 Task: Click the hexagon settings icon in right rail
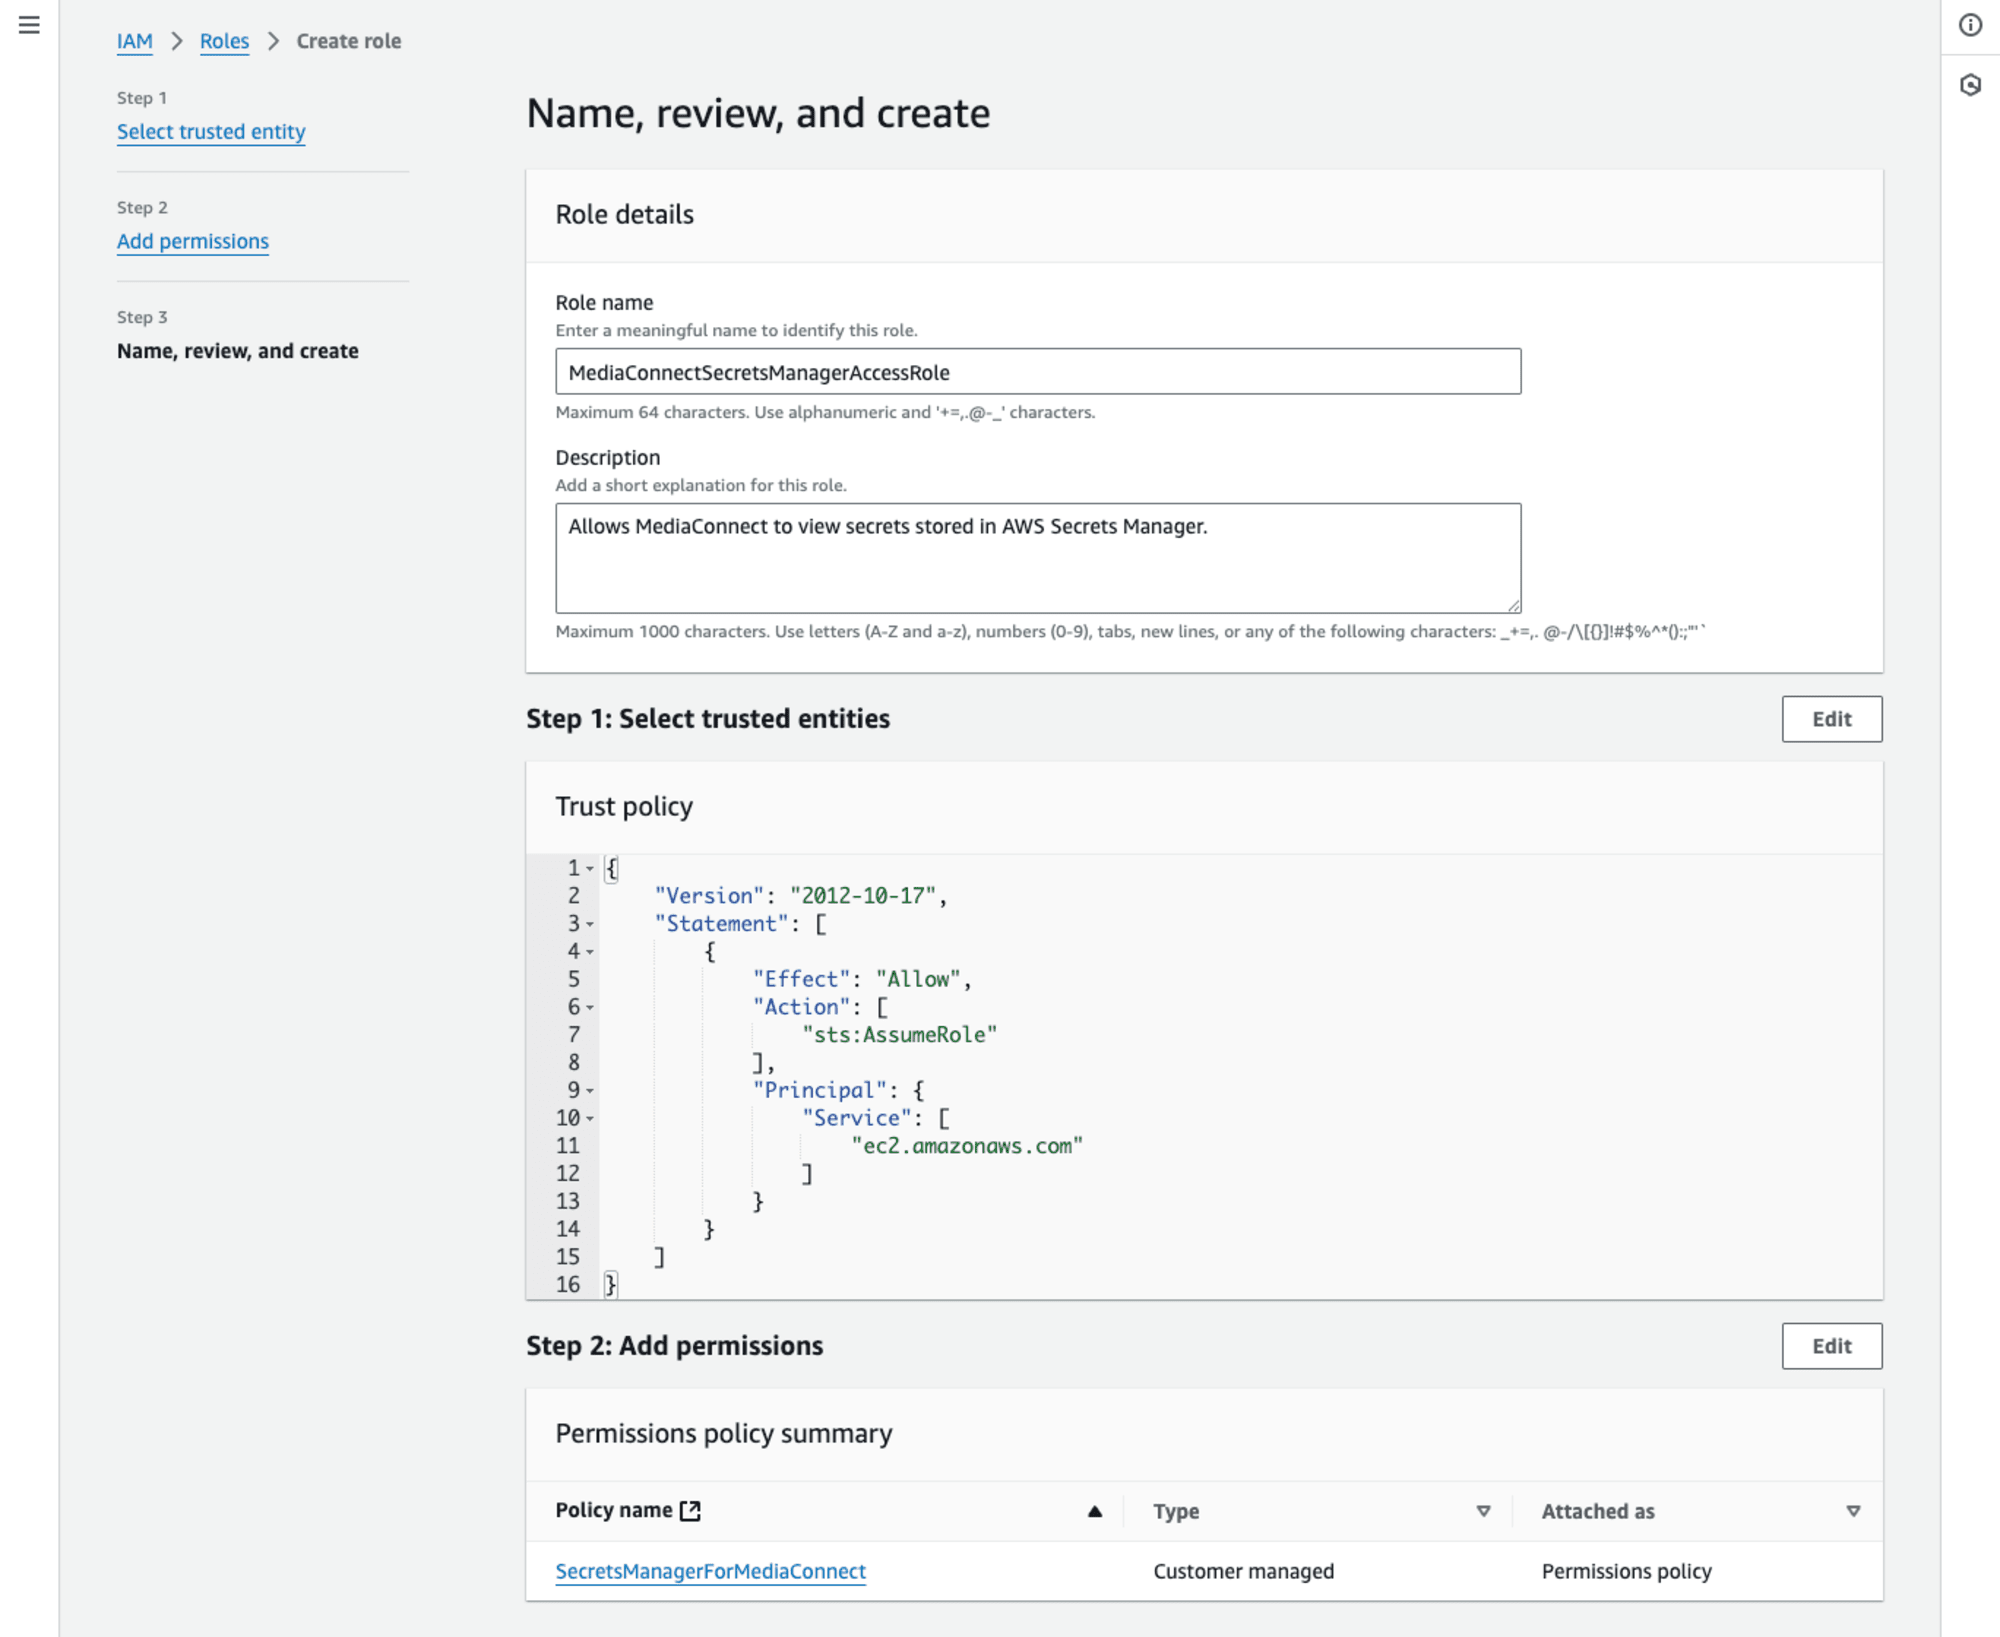tap(1970, 85)
